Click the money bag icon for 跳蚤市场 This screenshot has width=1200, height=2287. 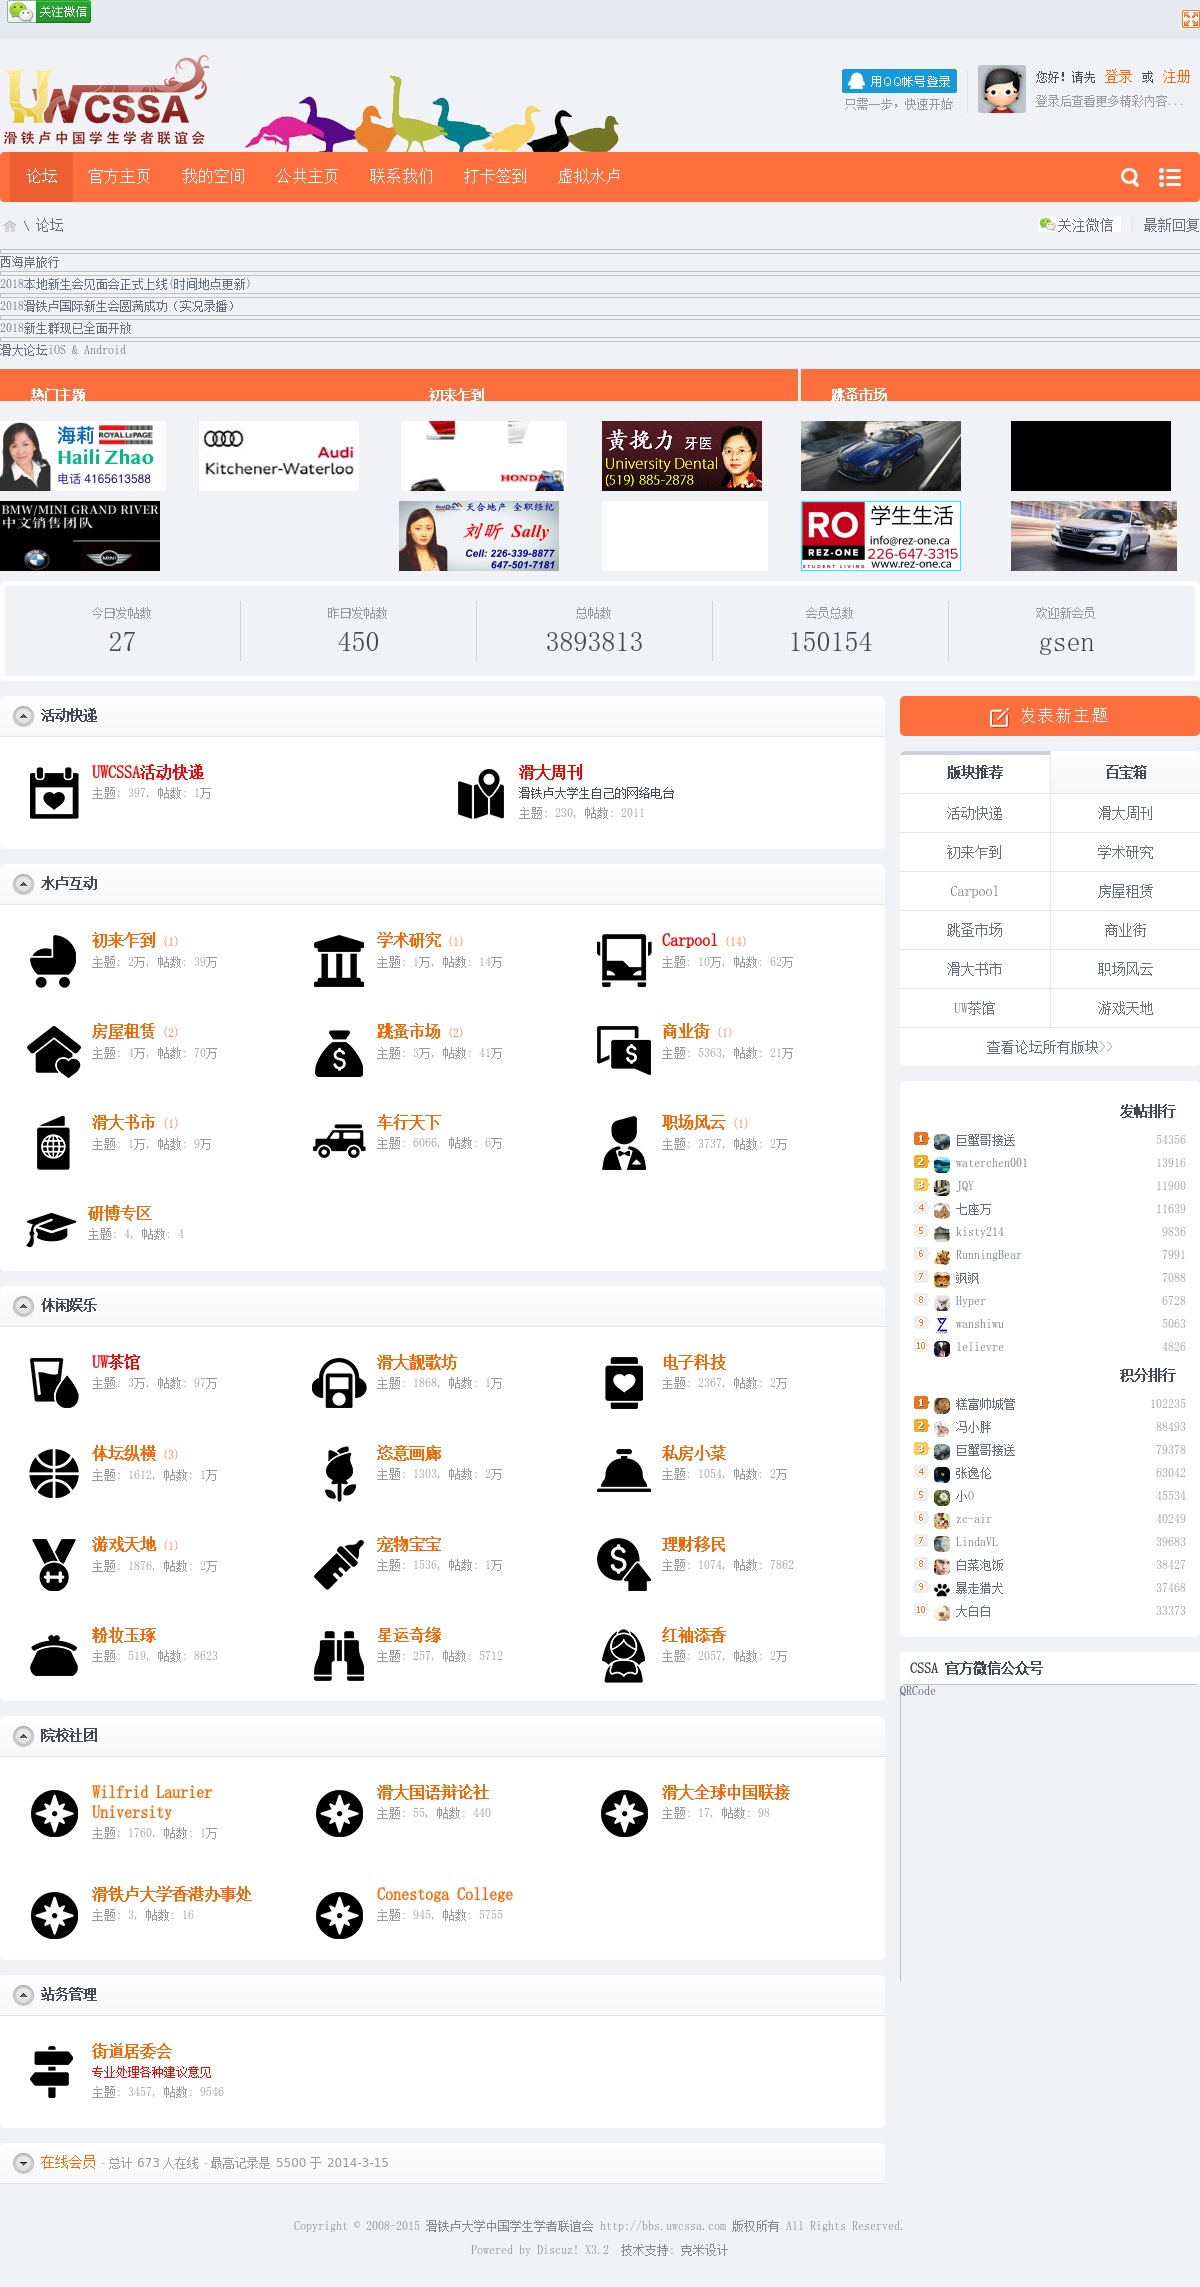click(x=339, y=1052)
